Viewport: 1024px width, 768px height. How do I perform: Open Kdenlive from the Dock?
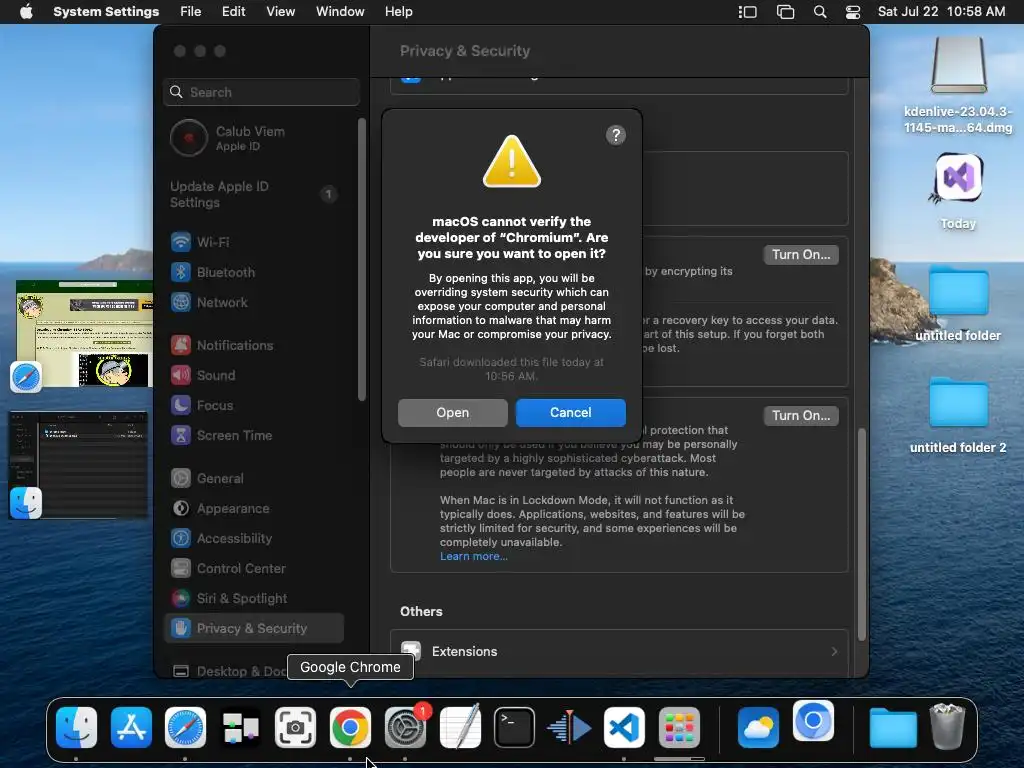click(x=569, y=728)
